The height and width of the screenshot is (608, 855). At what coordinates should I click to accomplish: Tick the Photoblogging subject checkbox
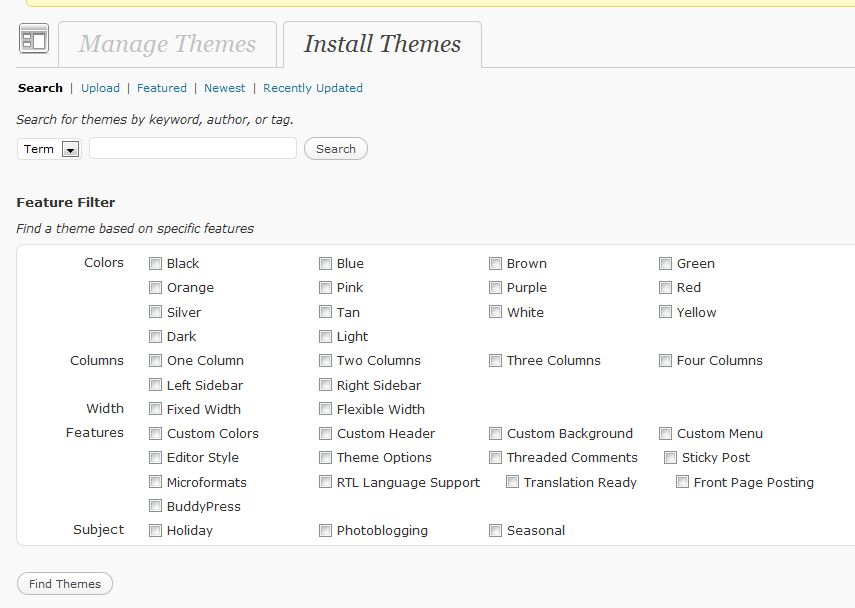click(325, 531)
